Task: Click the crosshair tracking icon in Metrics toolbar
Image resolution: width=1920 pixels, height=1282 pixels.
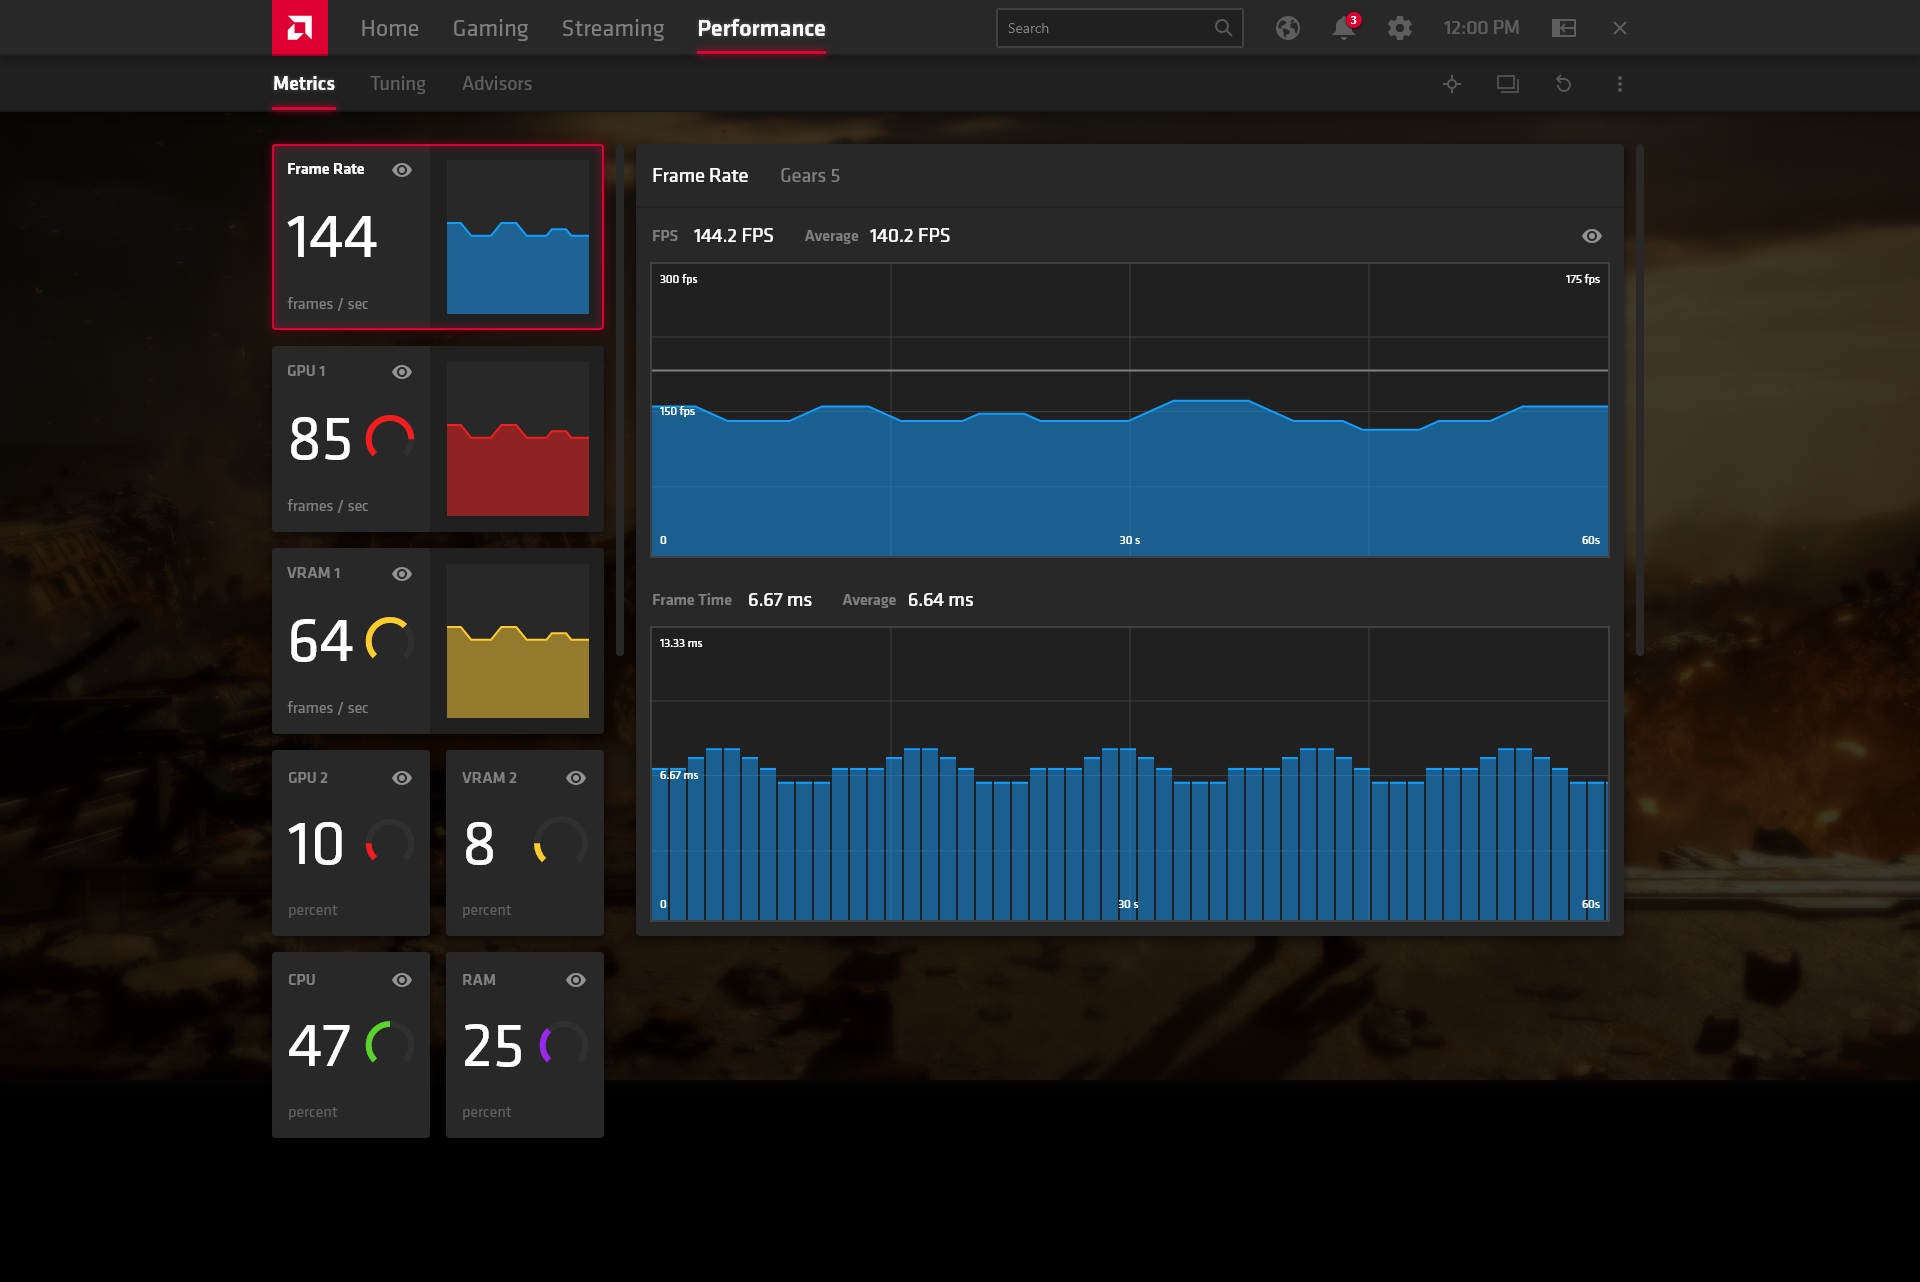Action: [1452, 84]
